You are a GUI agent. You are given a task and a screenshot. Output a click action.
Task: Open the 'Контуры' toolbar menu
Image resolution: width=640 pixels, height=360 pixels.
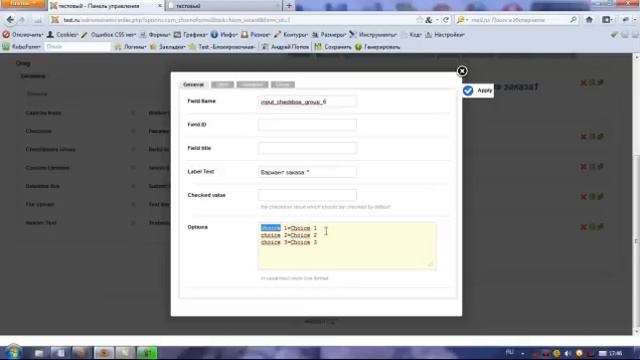click(x=291, y=35)
